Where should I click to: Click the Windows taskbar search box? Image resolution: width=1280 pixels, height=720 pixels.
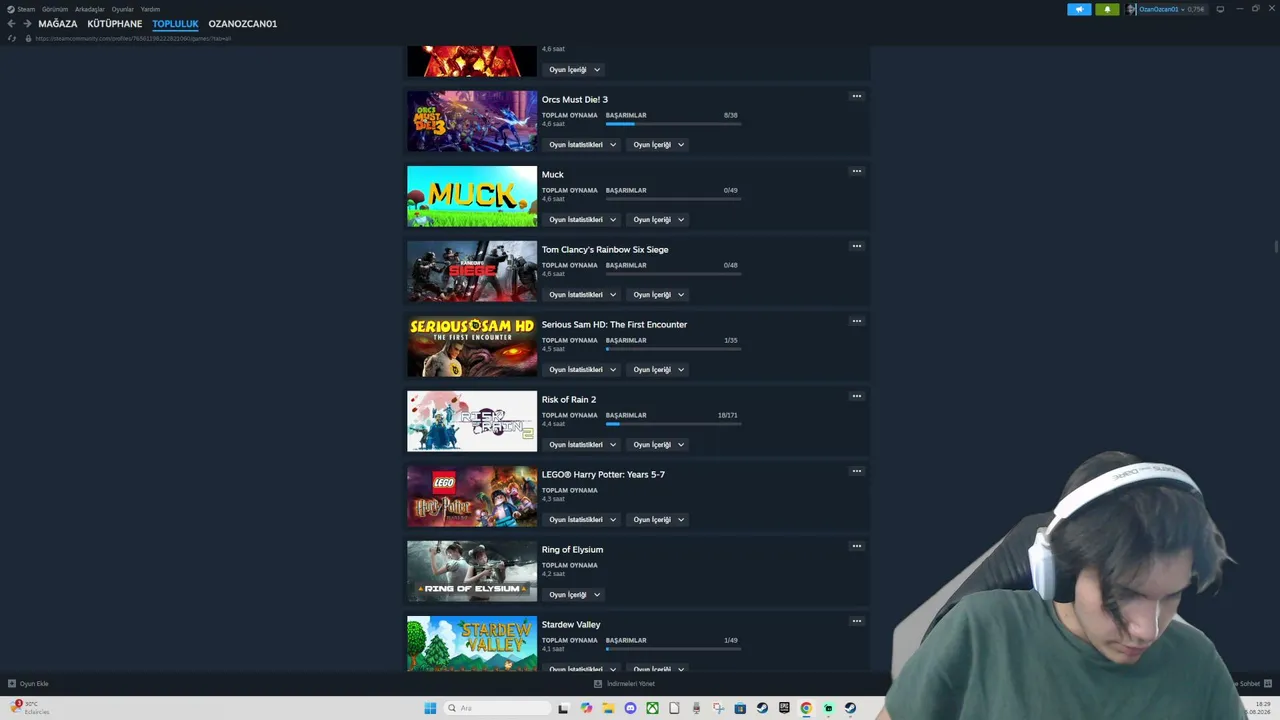point(497,708)
